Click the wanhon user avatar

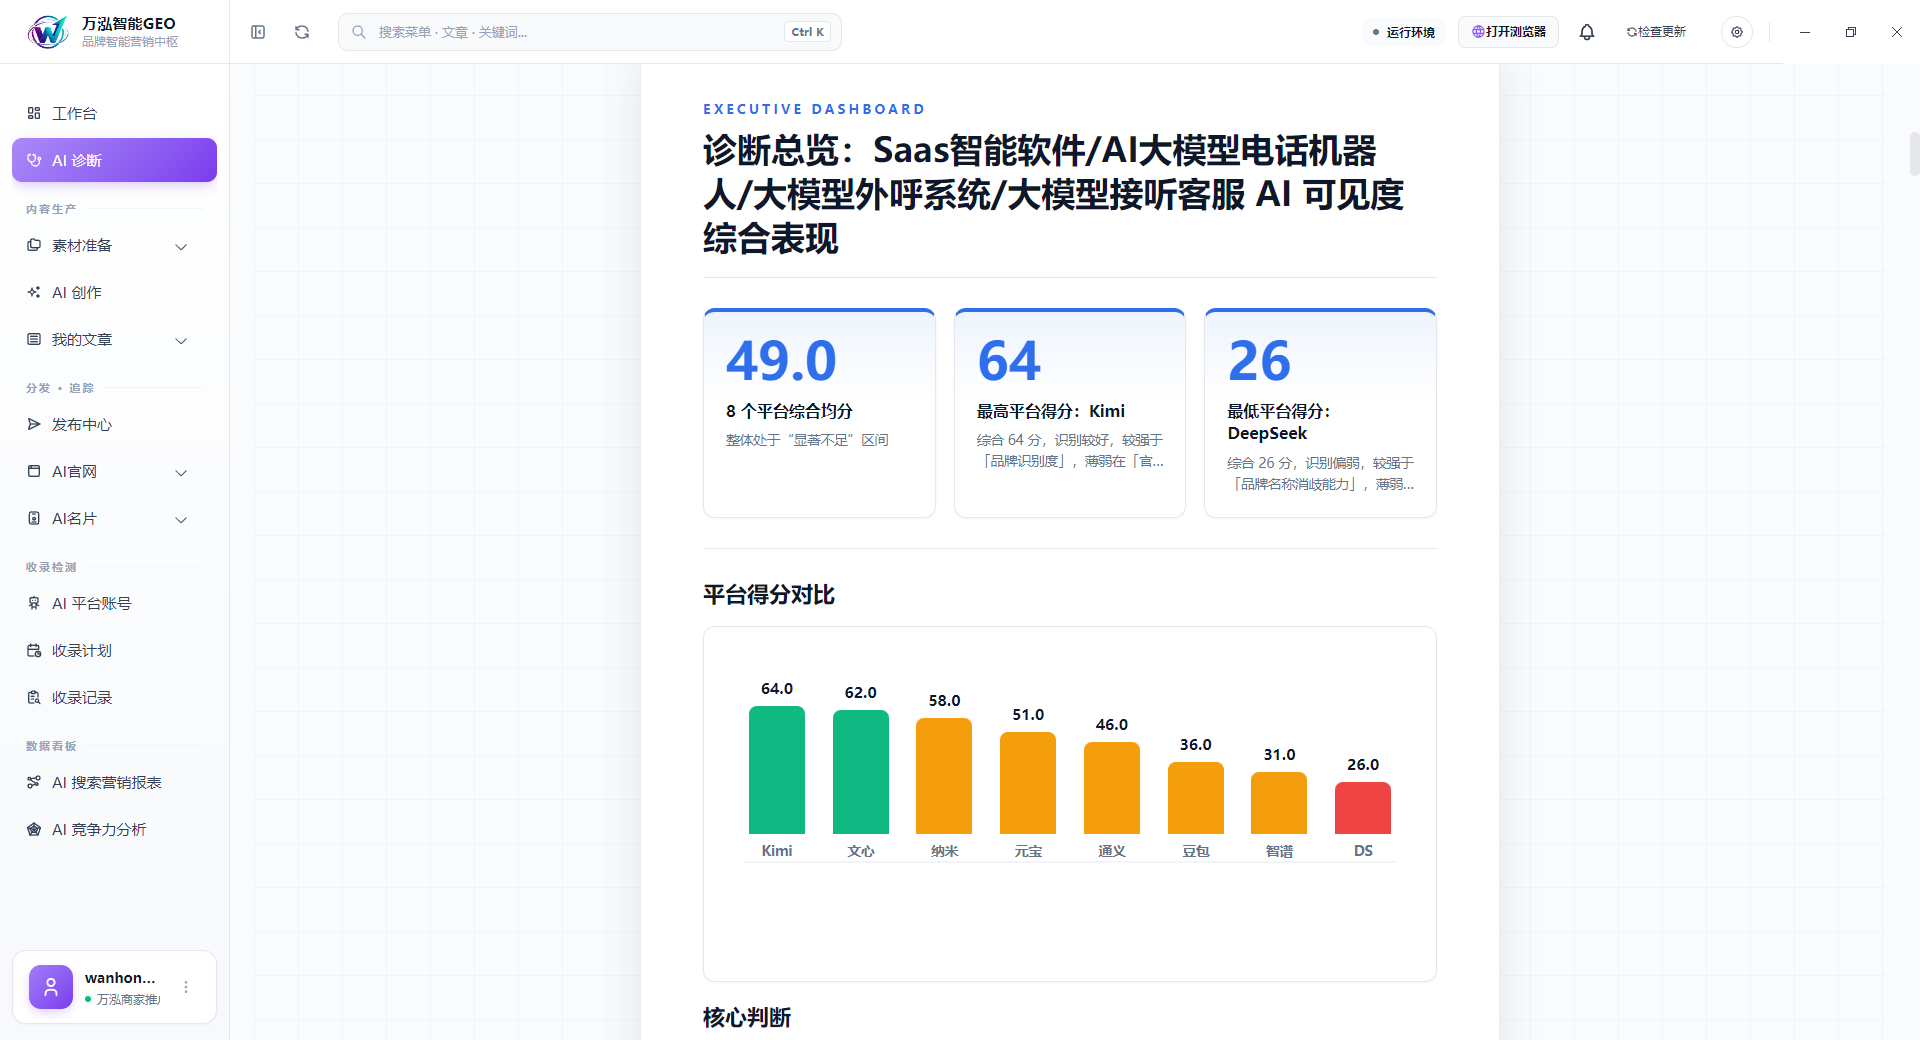51,987
